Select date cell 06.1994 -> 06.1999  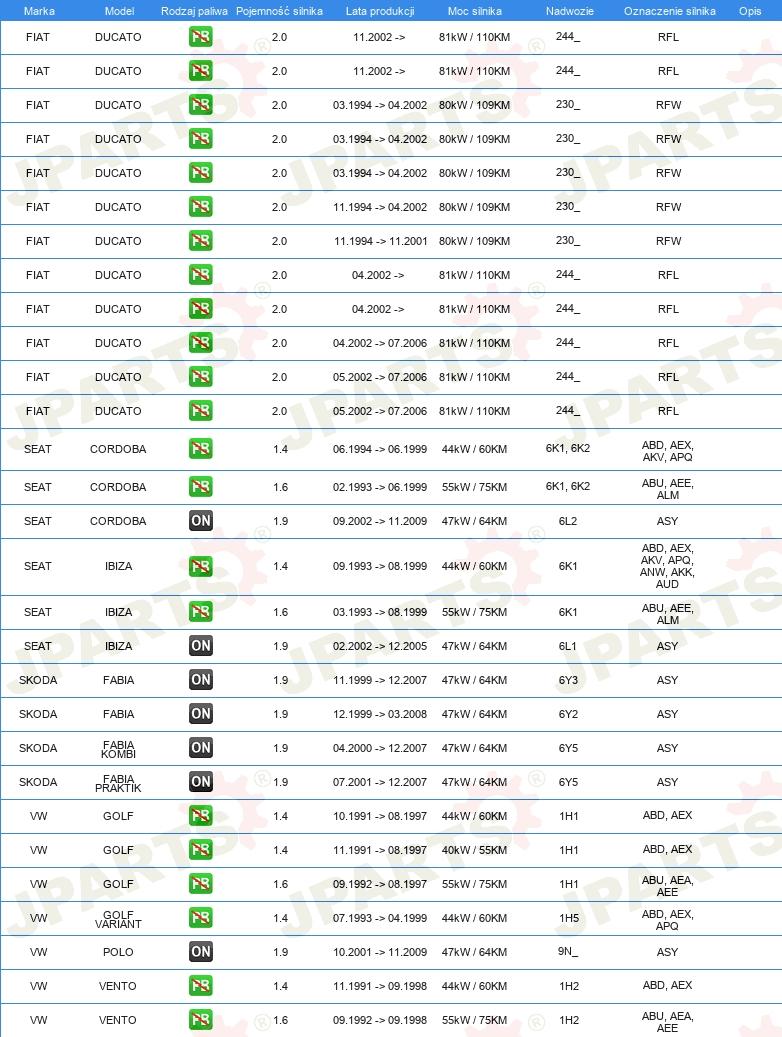coord(380,449)
